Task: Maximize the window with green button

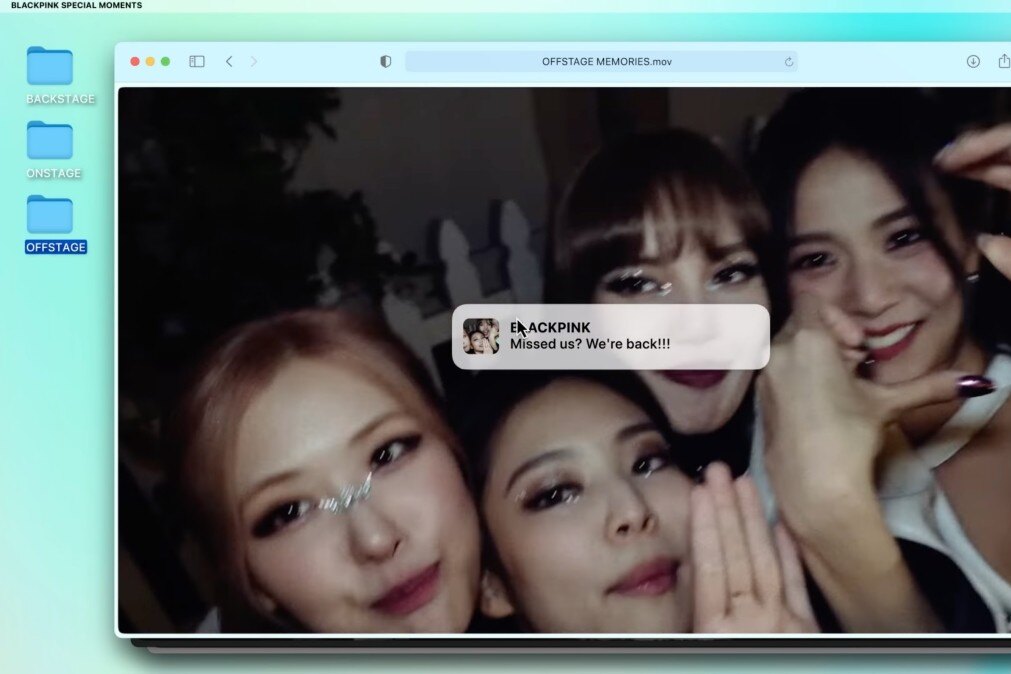Action: pyautogui.click(x=166, y=61)
